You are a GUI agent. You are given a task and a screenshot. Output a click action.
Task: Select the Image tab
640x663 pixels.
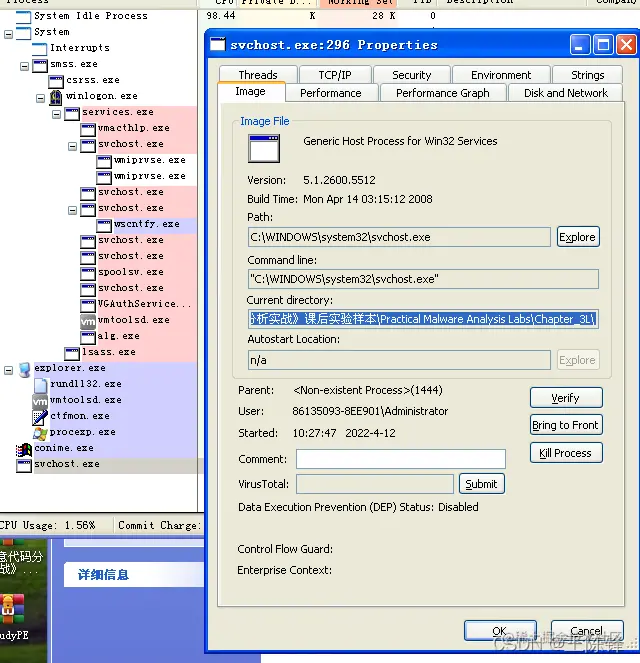pyautogui.click(x=251, y=91)
